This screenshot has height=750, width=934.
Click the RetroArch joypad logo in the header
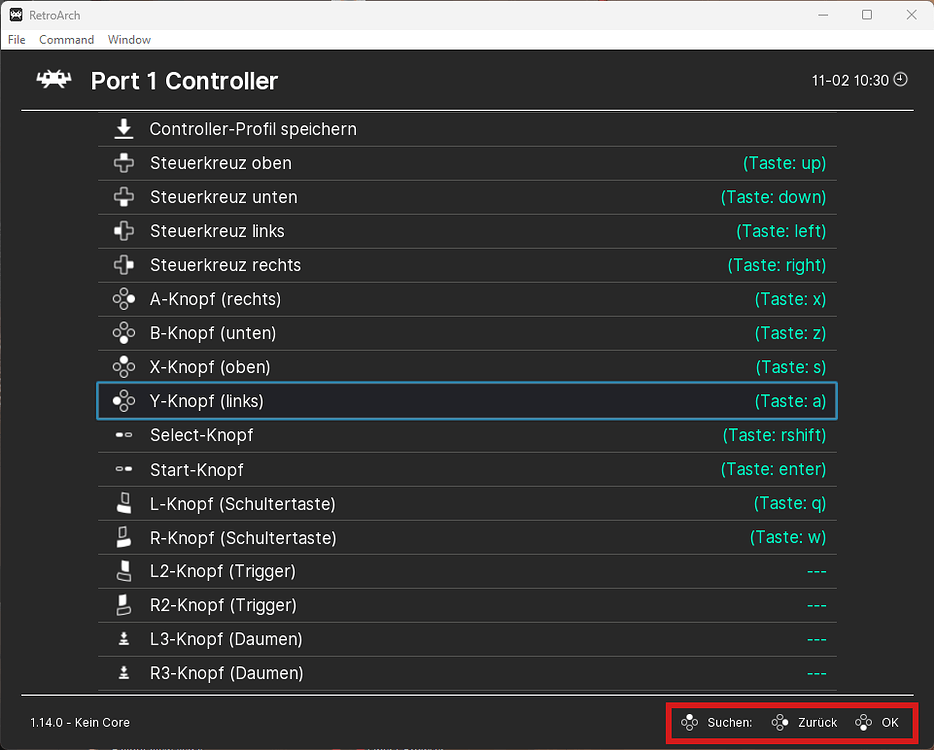54,78
